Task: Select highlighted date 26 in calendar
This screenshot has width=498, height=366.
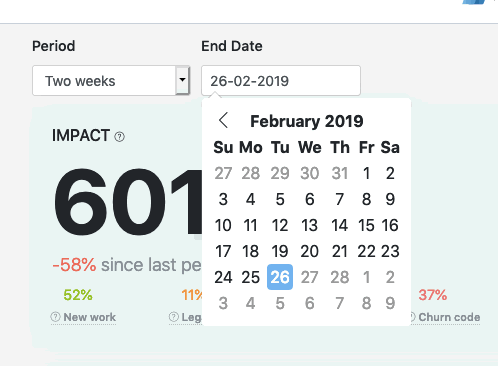Action: 280,277
